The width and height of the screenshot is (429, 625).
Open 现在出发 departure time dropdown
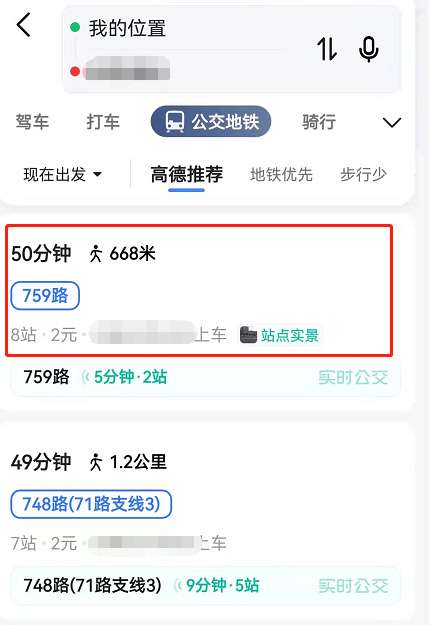(x=62, y=175)
